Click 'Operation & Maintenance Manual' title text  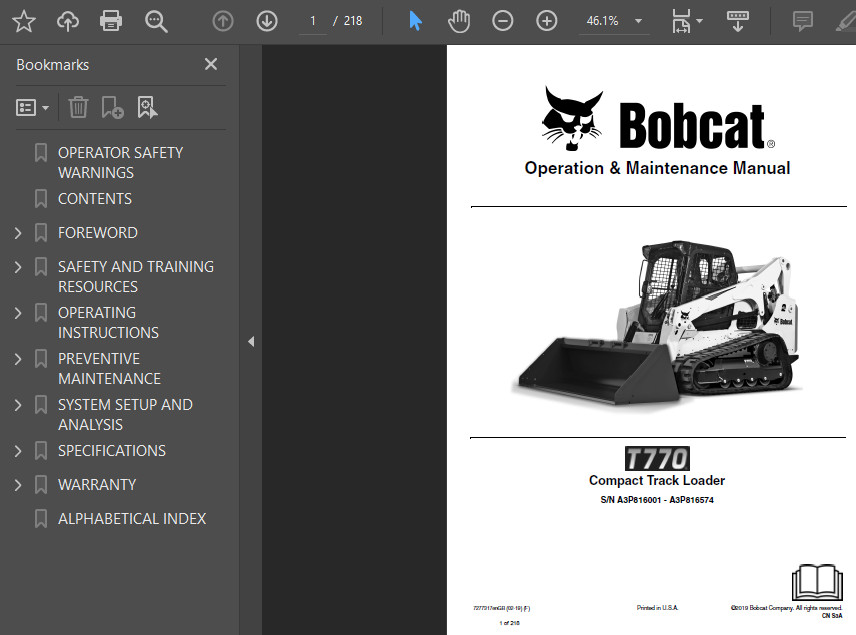[657, 168]
